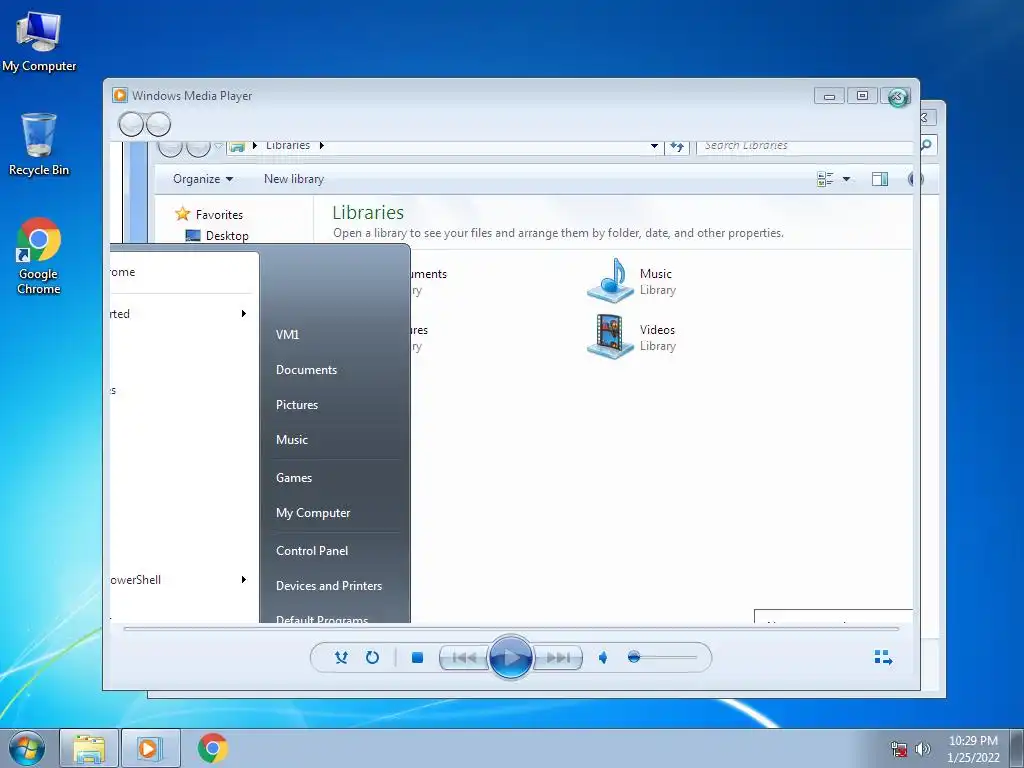Open the Organize dropdown menu
Screen dimensions: 1024x768
pos(202,179)
